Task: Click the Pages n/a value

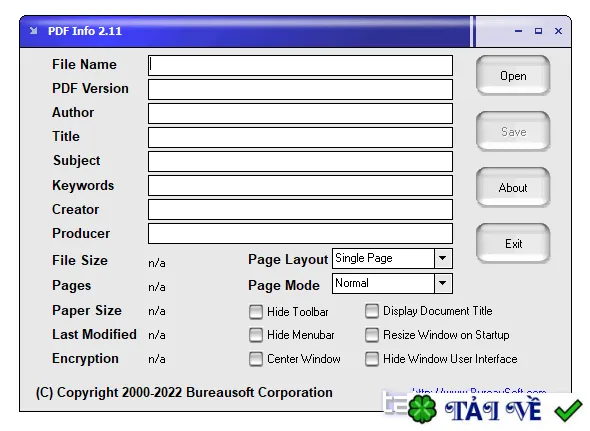Action: [157, 287]
